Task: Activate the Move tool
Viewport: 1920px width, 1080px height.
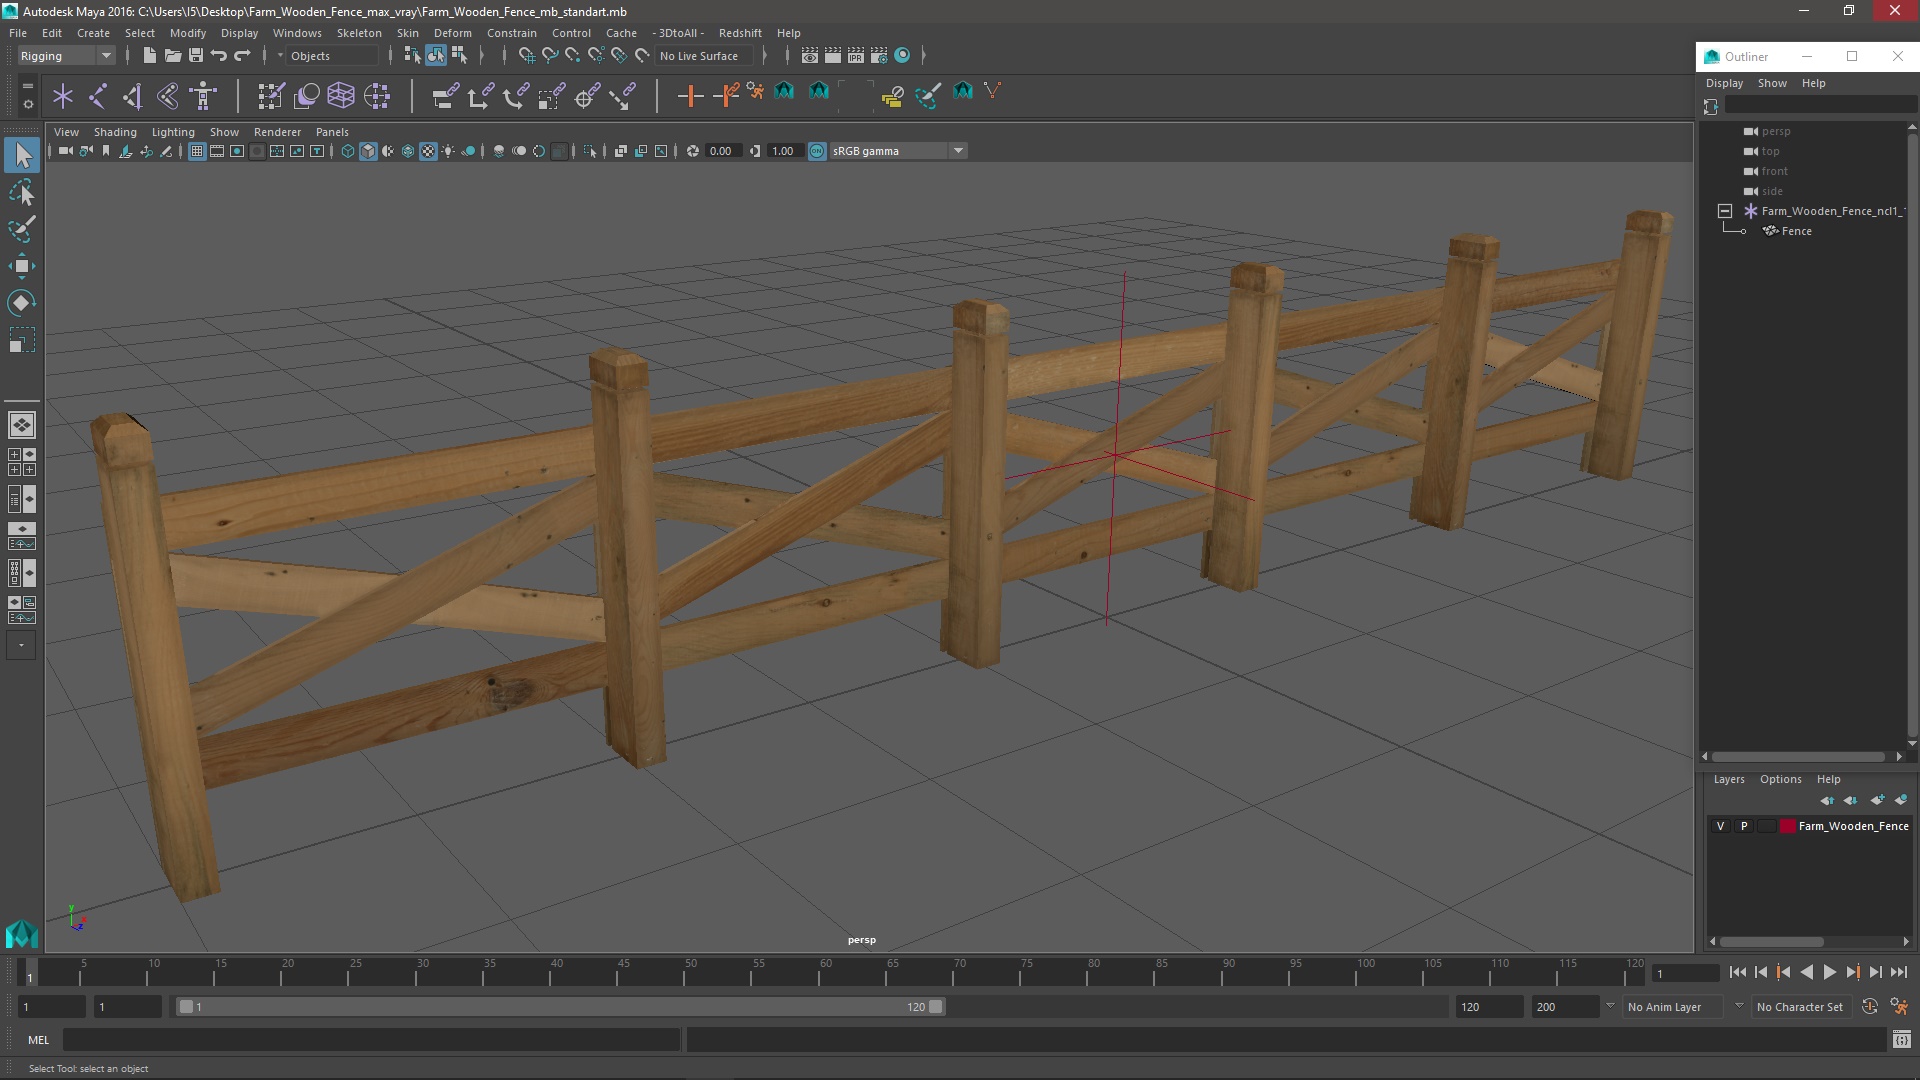Action: [21, 265]
